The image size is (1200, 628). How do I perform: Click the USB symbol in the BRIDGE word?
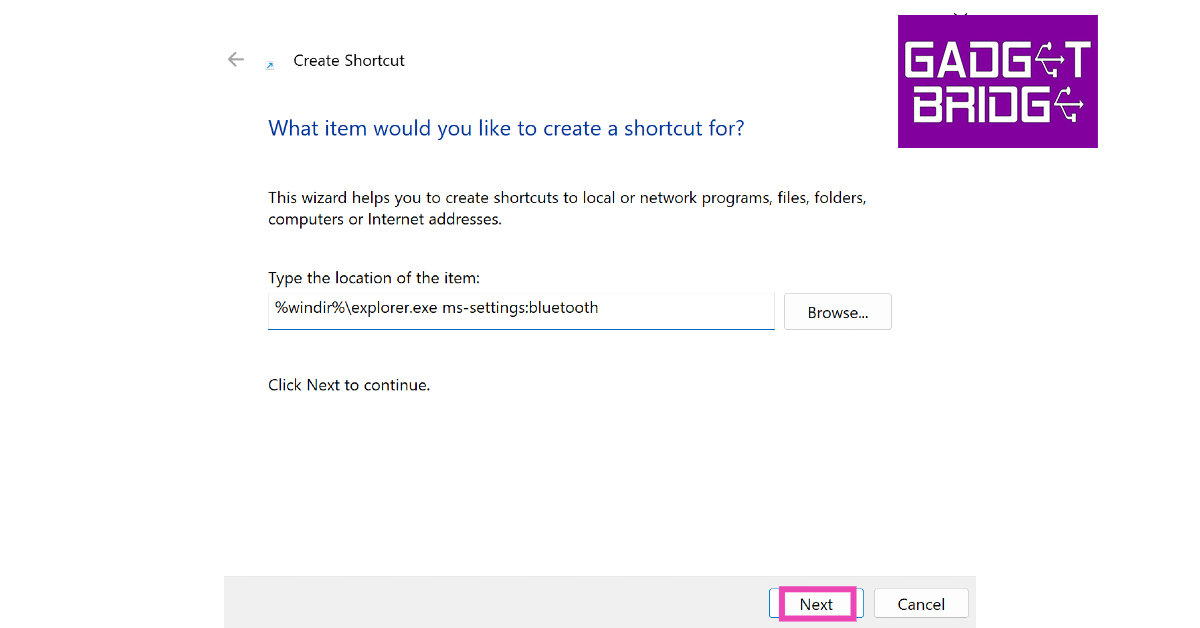click(1068, 103)
